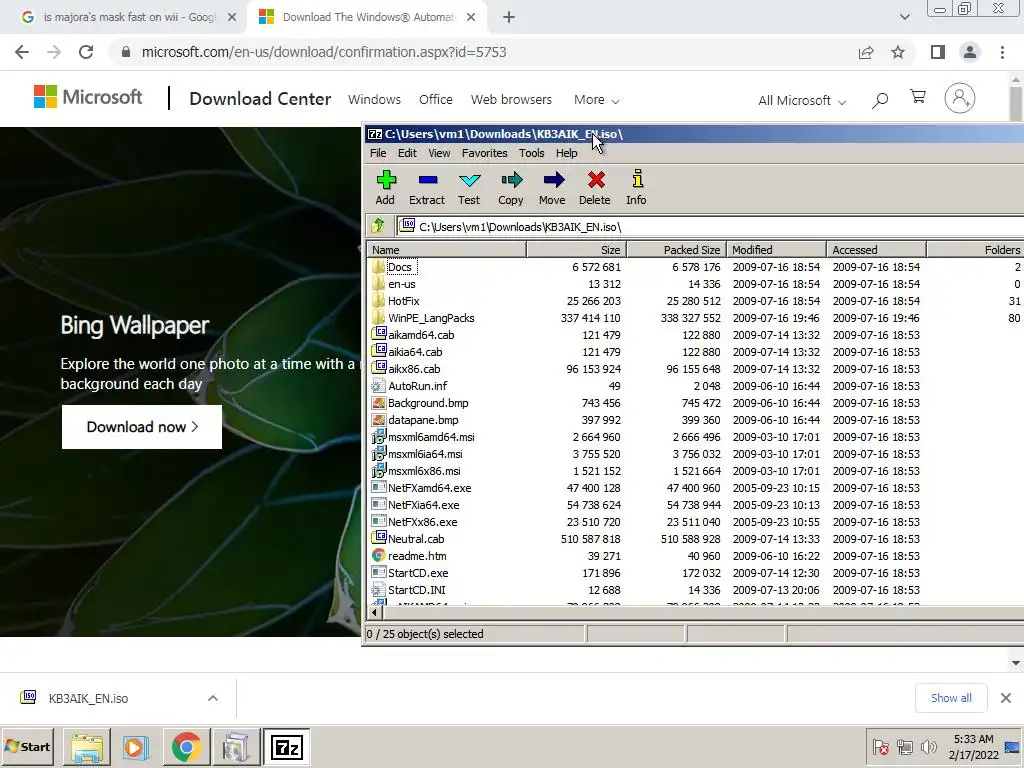This screenshot has width=1024, height=768.
Task: Switch to the Majora's Mask Google tab
Action: (129, 18)
